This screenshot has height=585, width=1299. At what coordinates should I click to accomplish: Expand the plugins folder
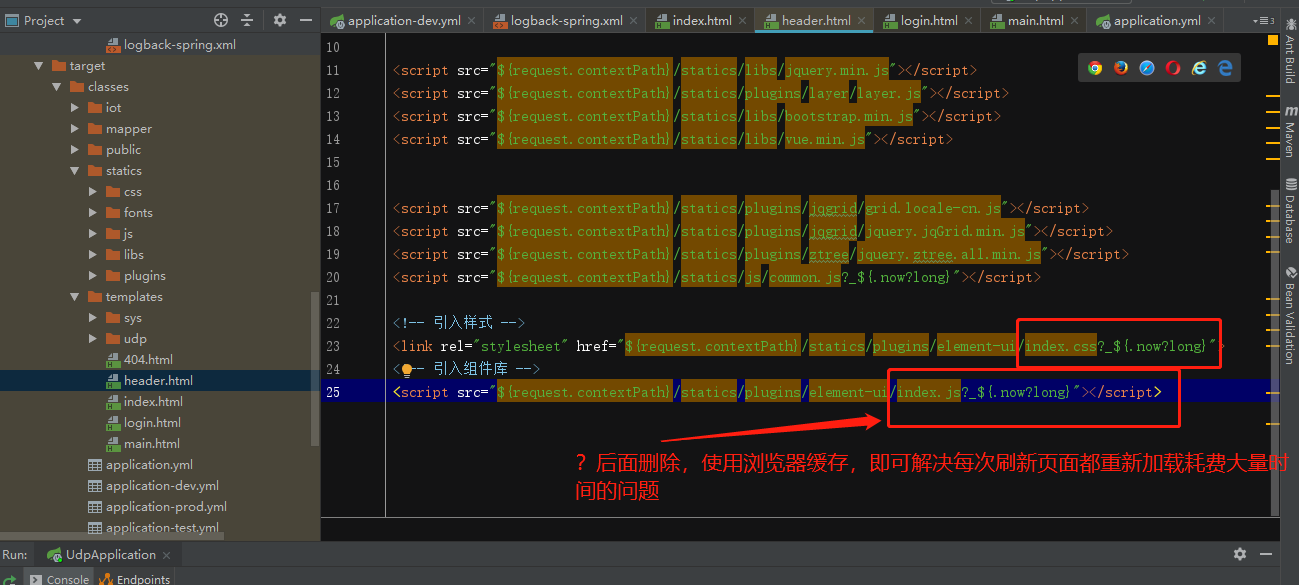click(93, 276)
